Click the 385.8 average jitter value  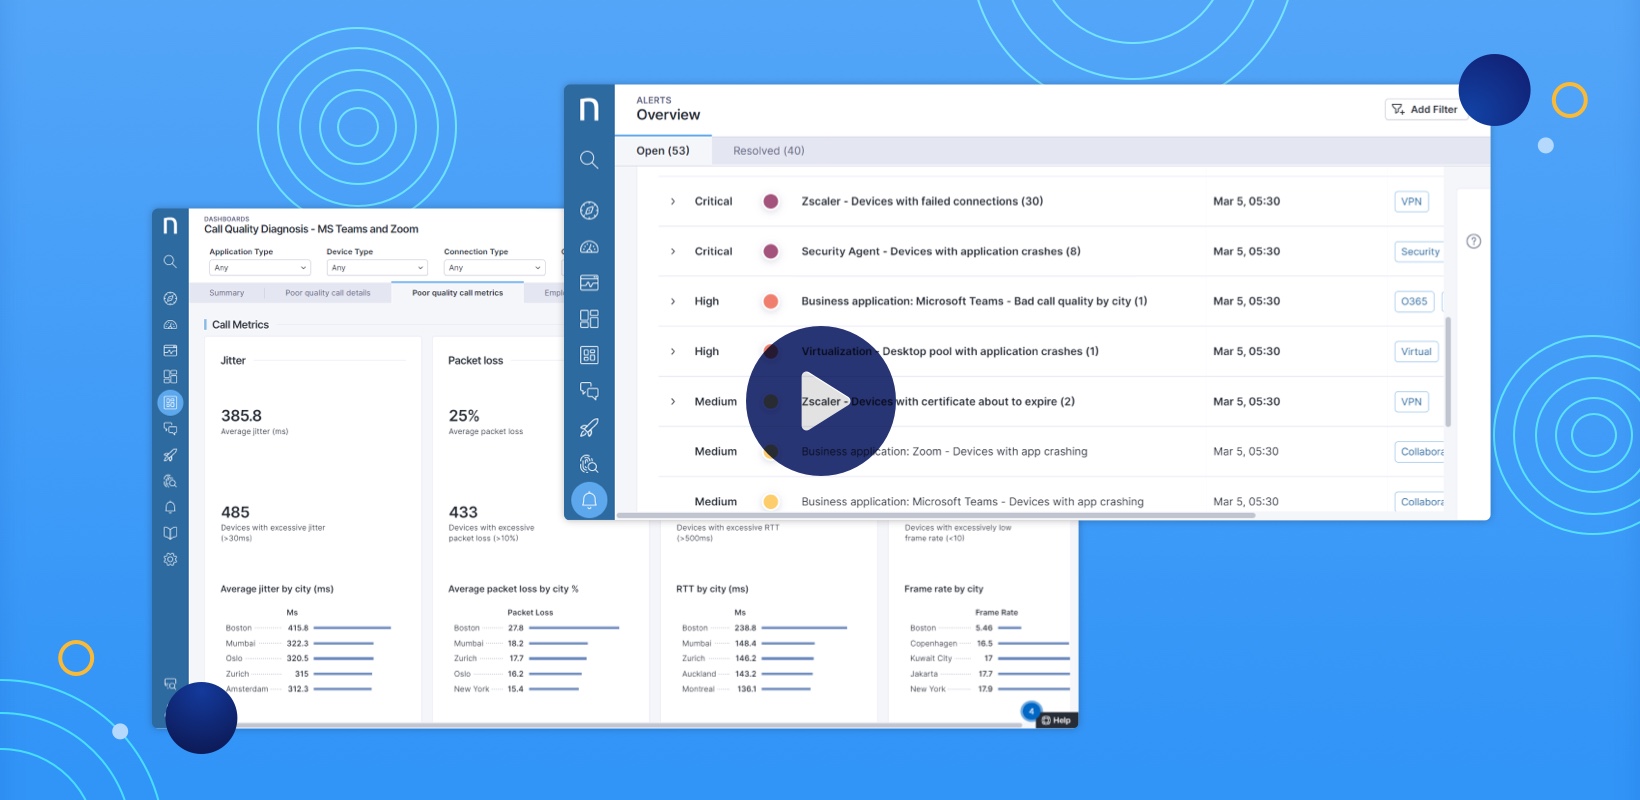coord(241,416)
